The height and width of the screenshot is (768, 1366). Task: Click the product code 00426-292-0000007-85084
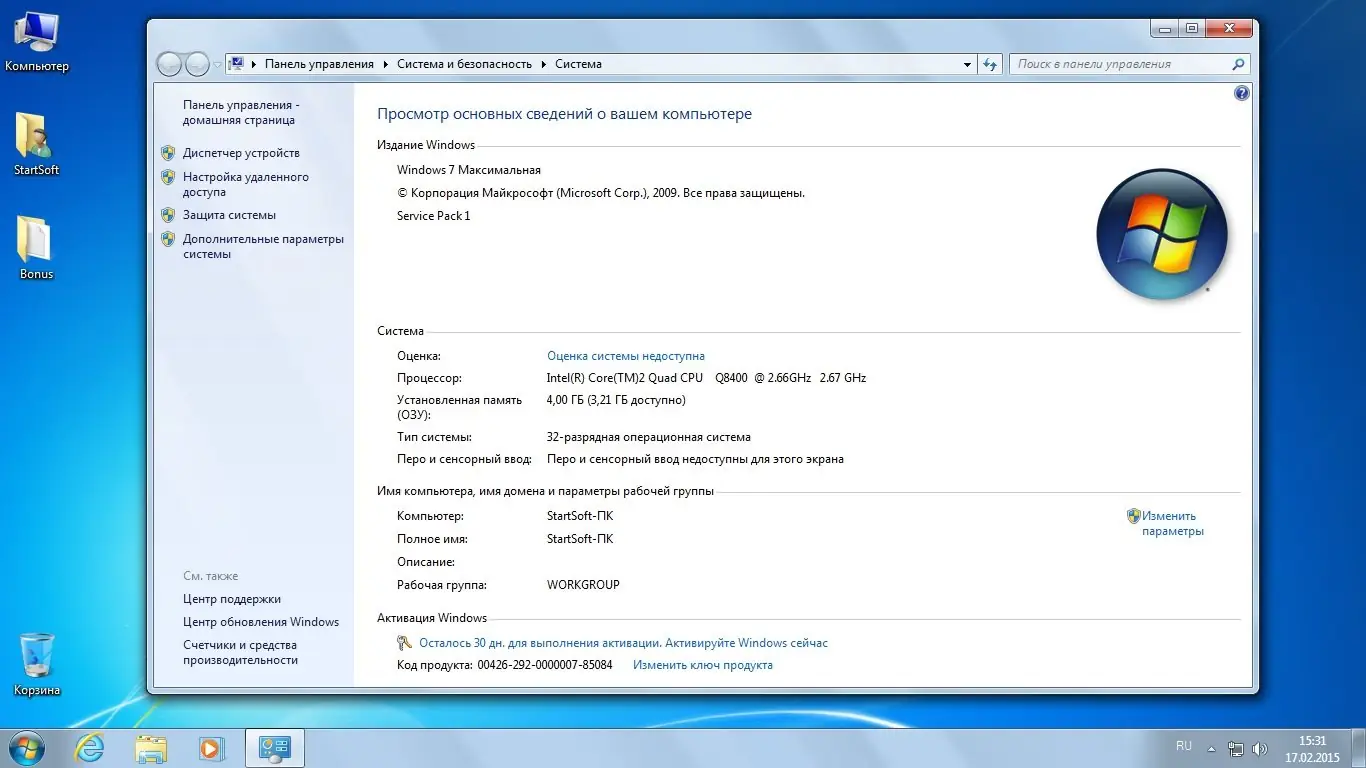(545, 665)
